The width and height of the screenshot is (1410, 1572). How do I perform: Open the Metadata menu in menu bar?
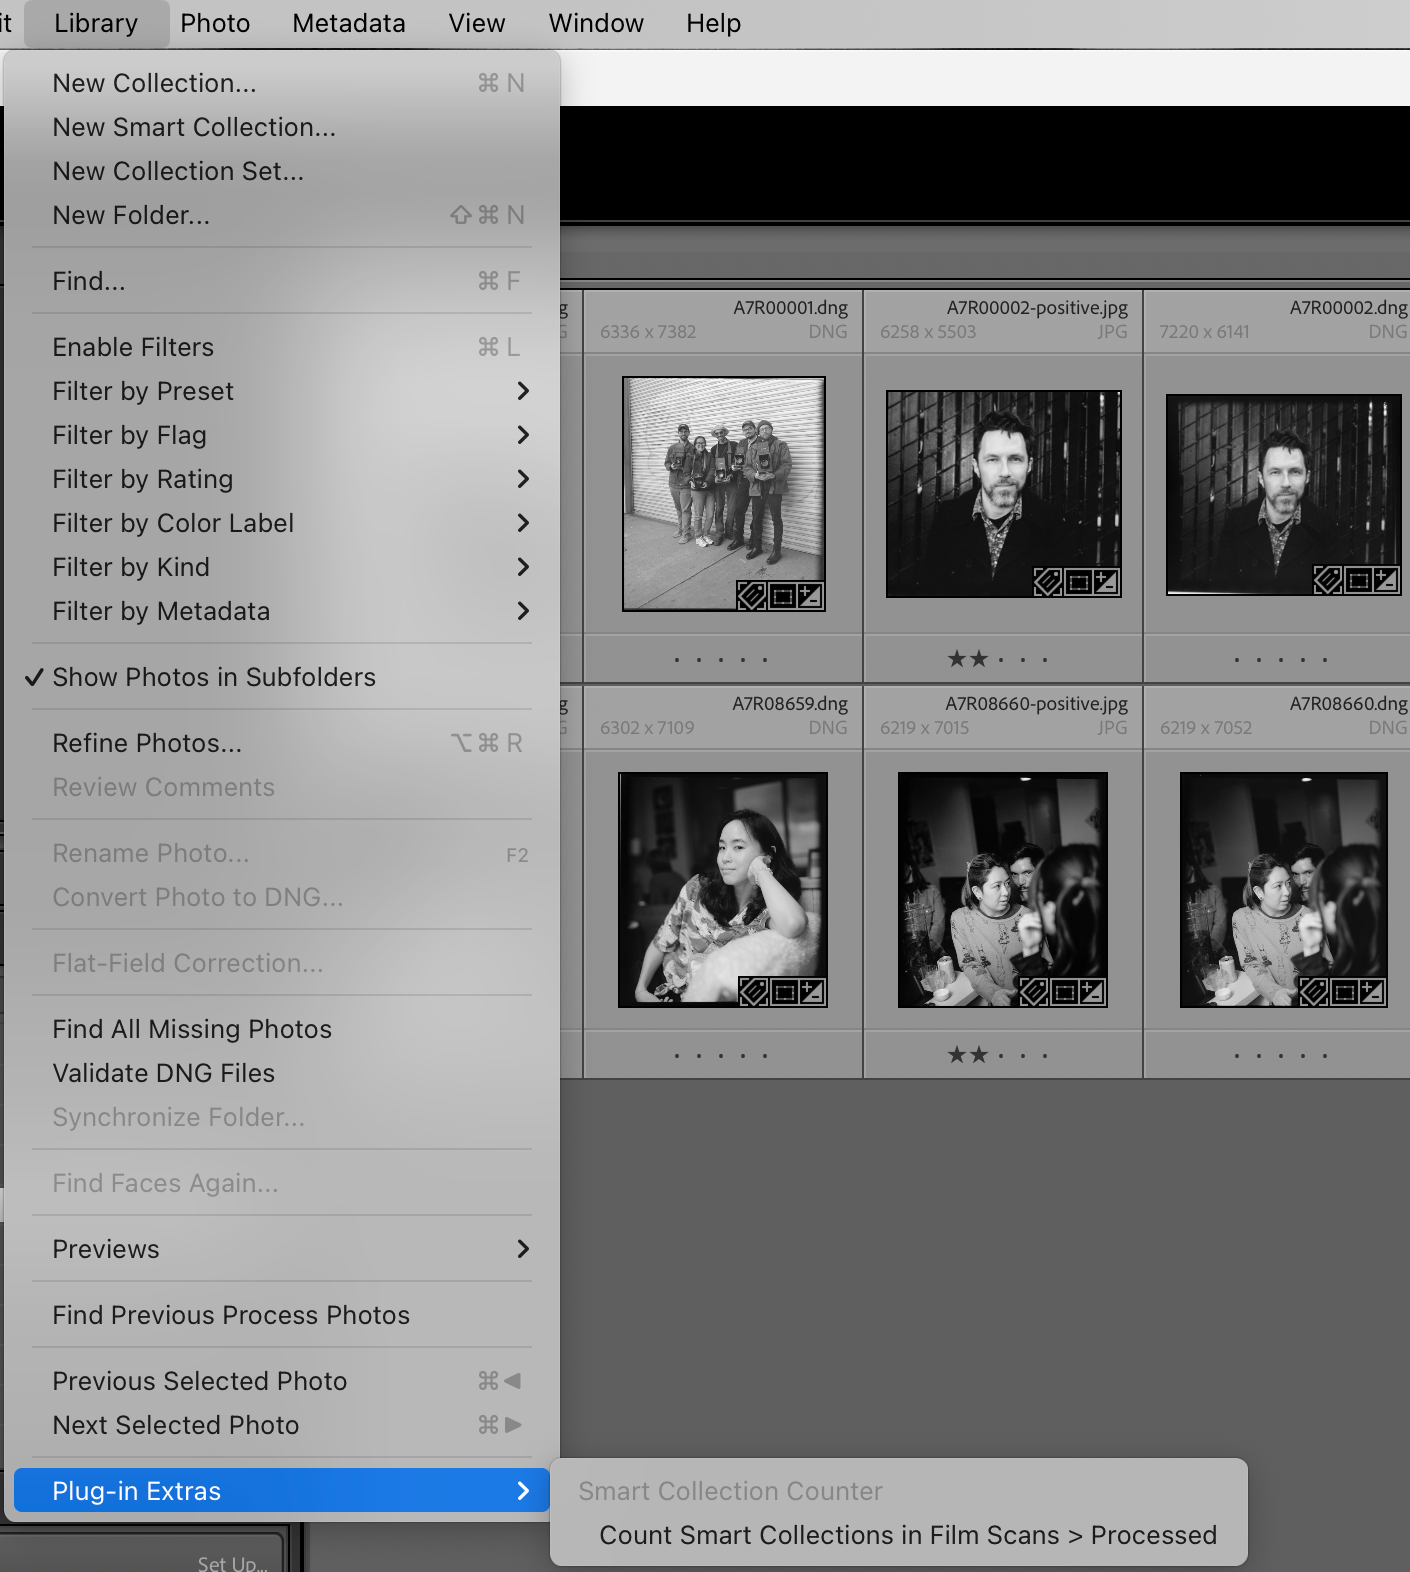point(348,23)
